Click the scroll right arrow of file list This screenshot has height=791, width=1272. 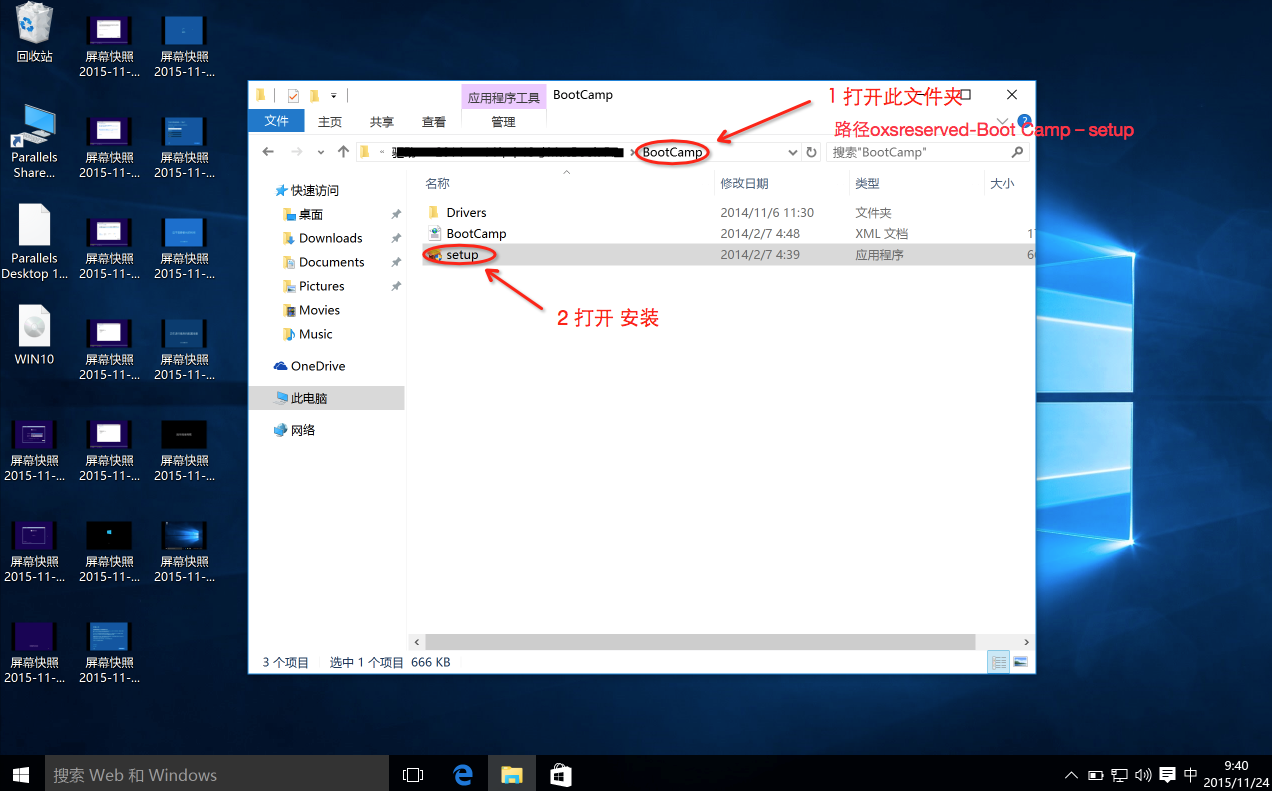coord(1026,642)
